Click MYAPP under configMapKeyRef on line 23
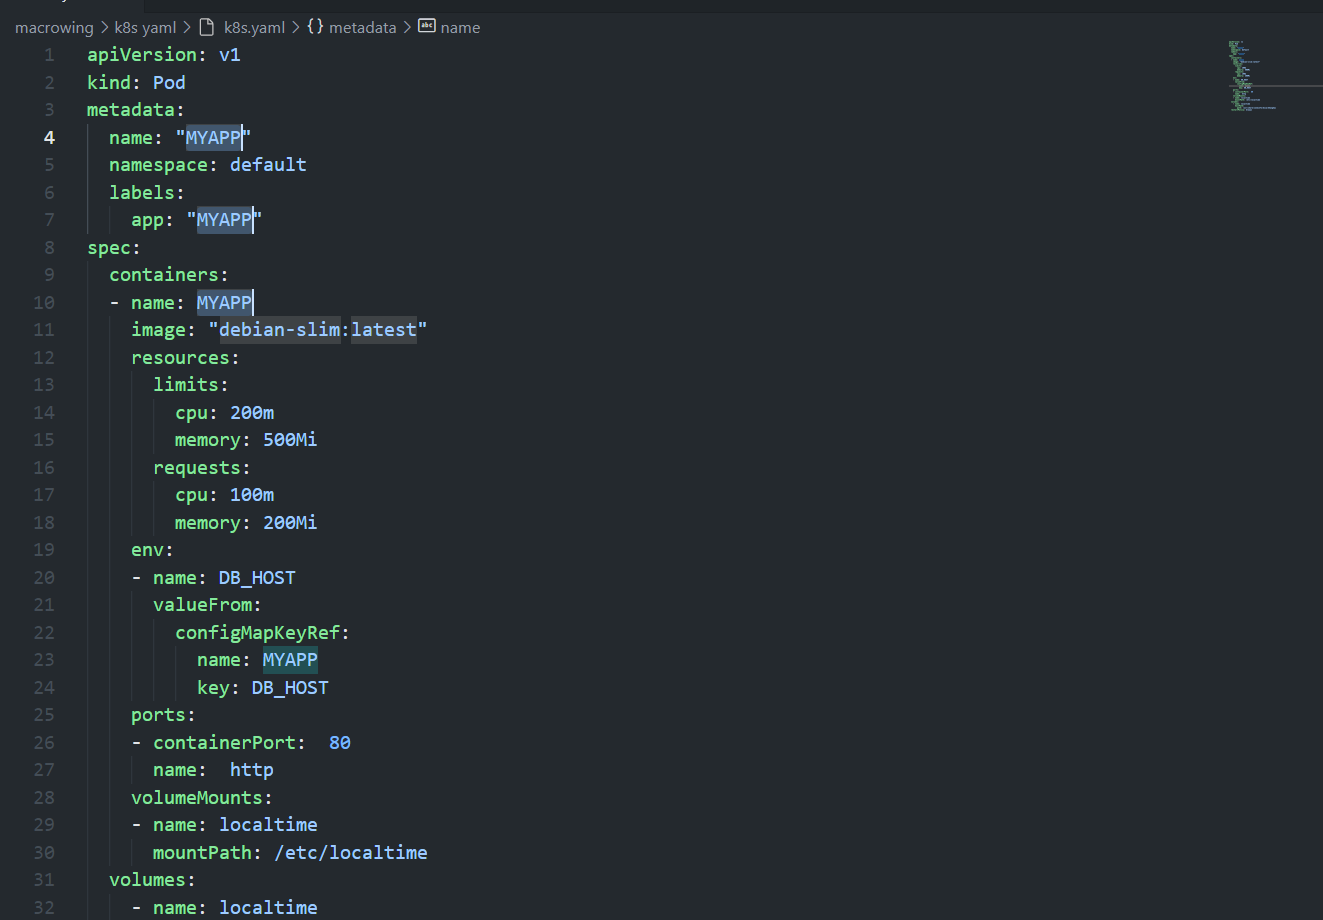 290,660
